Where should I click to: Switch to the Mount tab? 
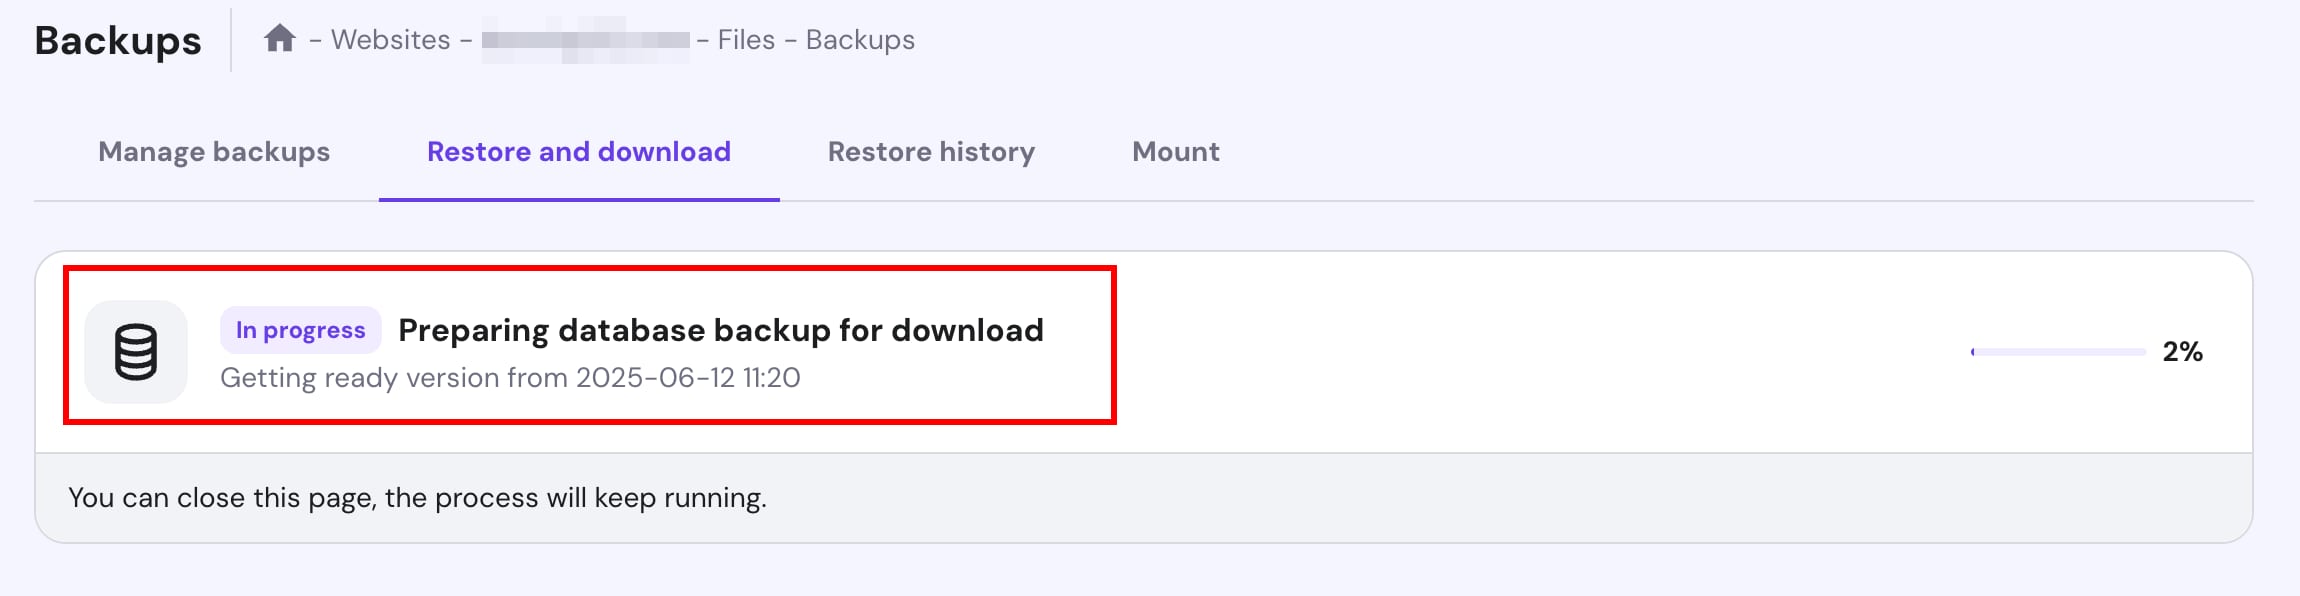tap(1175, 152)
